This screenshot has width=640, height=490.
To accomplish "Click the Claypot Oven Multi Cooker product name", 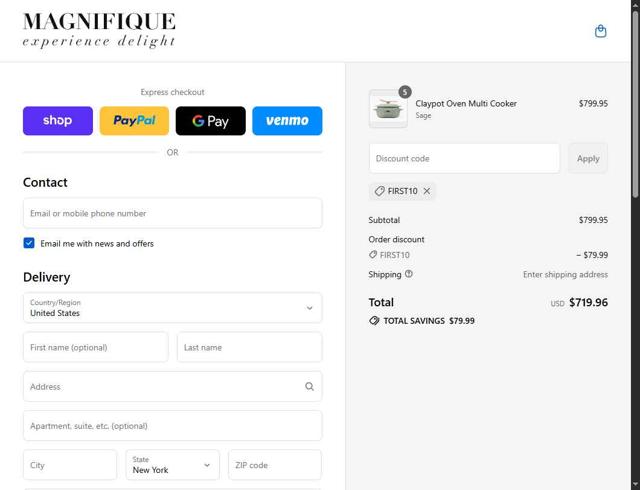I will tap(466, 104).
